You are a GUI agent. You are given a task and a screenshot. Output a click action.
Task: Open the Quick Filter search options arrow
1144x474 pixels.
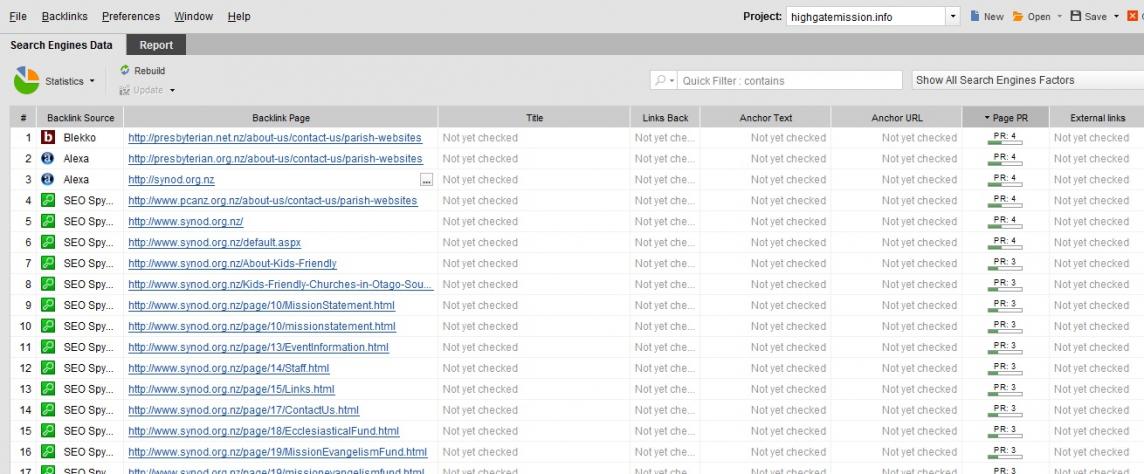tap(663, 81)
